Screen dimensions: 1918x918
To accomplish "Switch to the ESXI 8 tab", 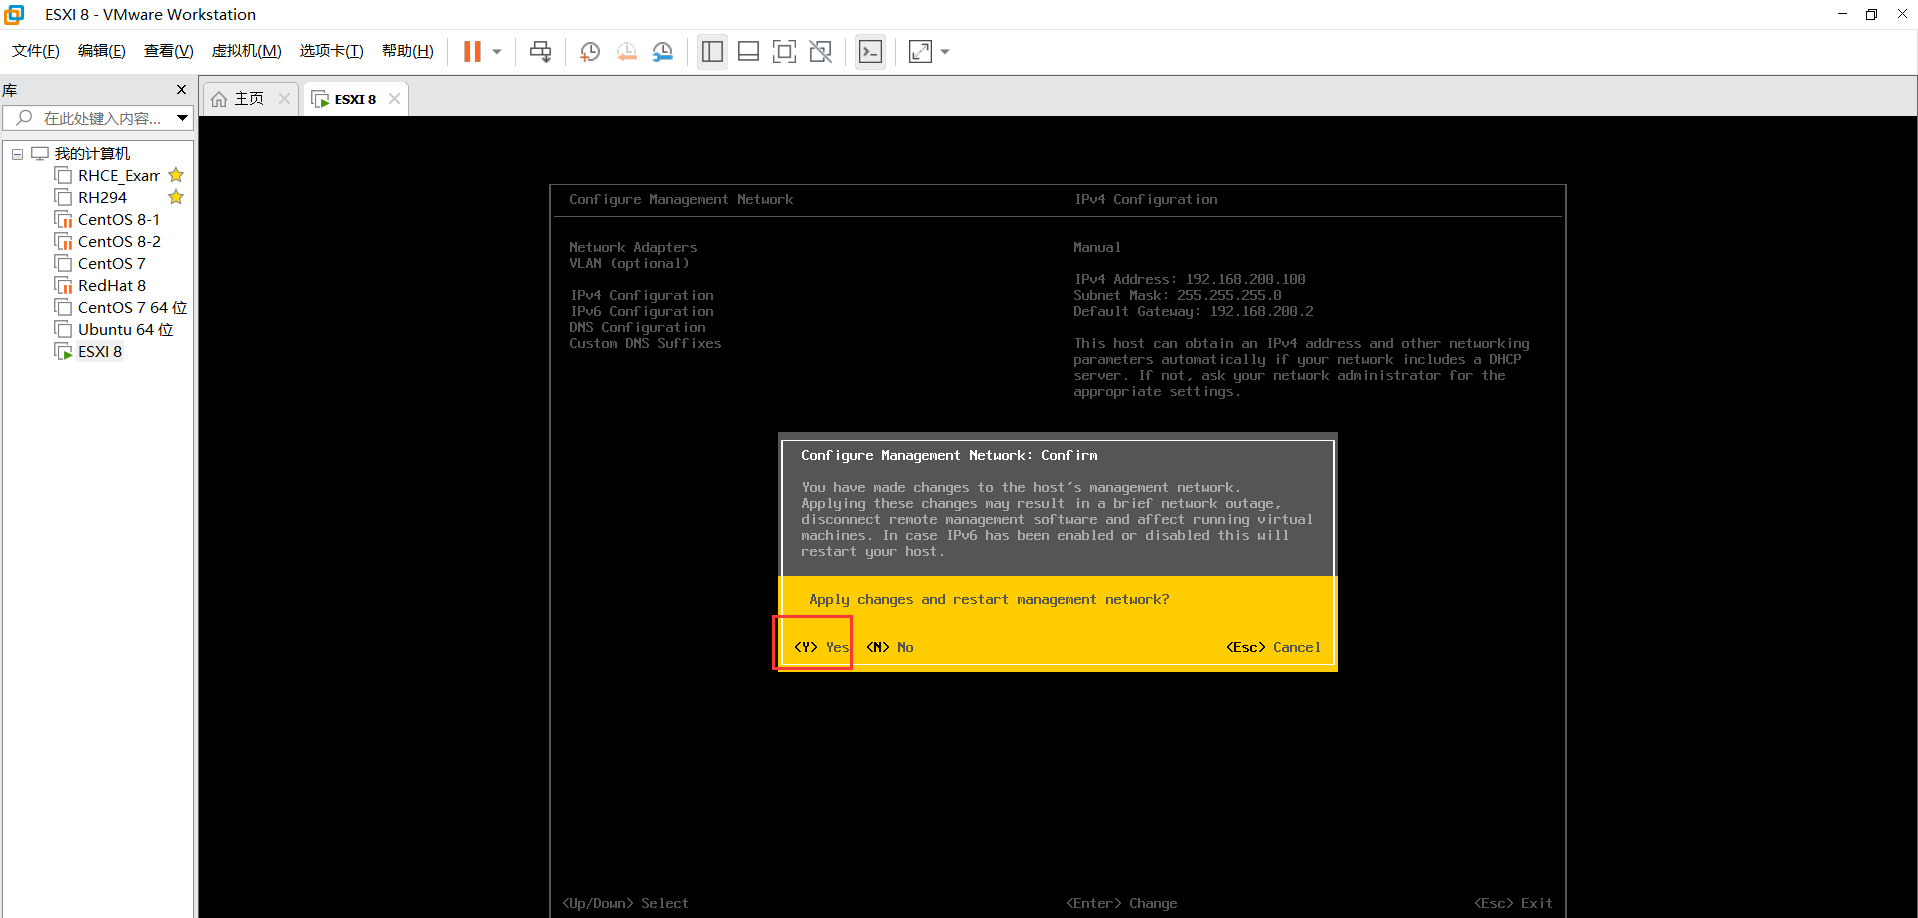I will (x=355, y=99).
